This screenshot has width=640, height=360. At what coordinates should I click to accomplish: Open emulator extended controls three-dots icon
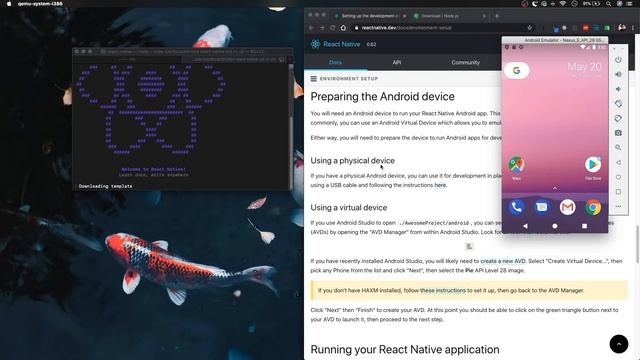click(618, 206)
